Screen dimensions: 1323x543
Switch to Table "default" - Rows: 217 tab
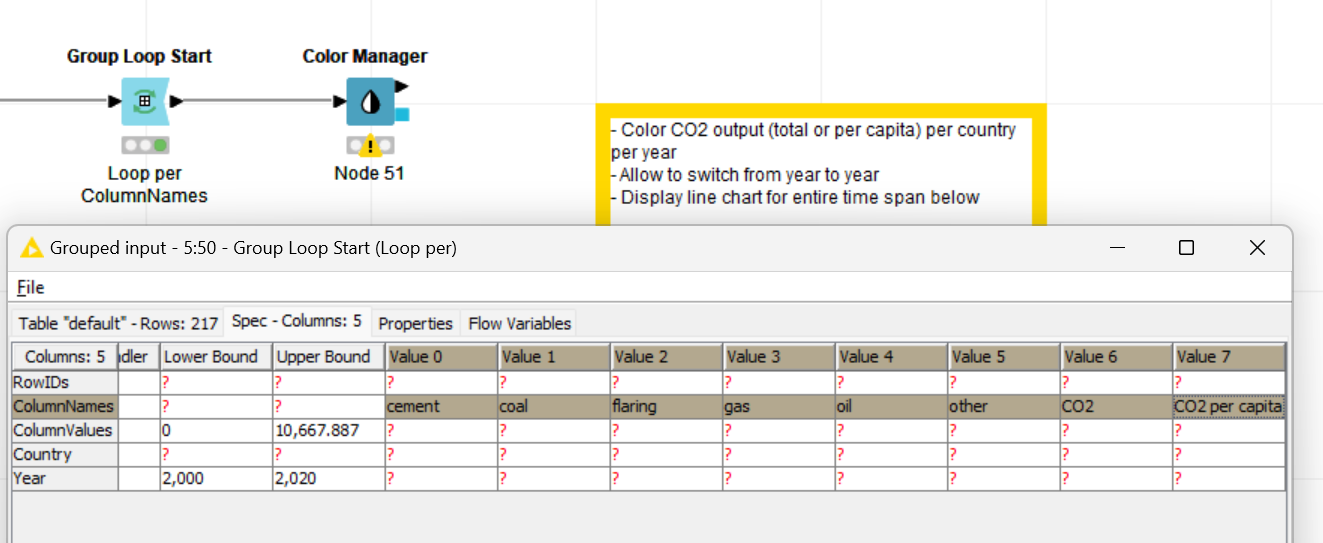pyautogui.click(x=118, y=323)
